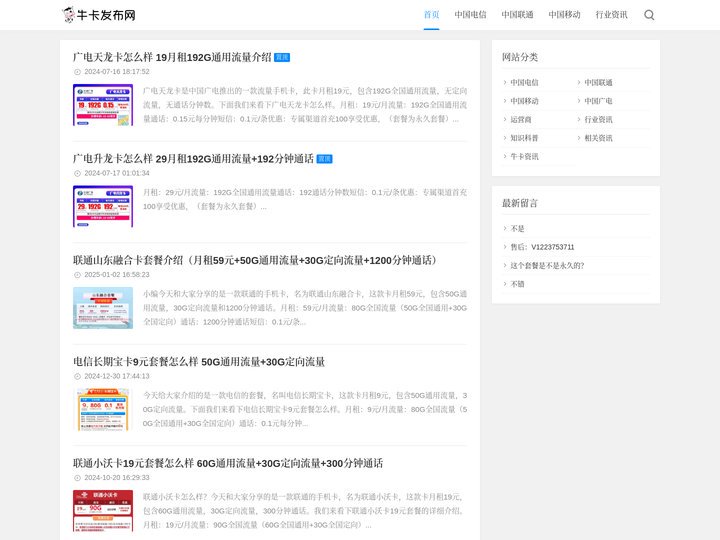Click clock icon beside 2025-01-02 16:58:23
Screen dimensions: 720x540
(77, 275)
